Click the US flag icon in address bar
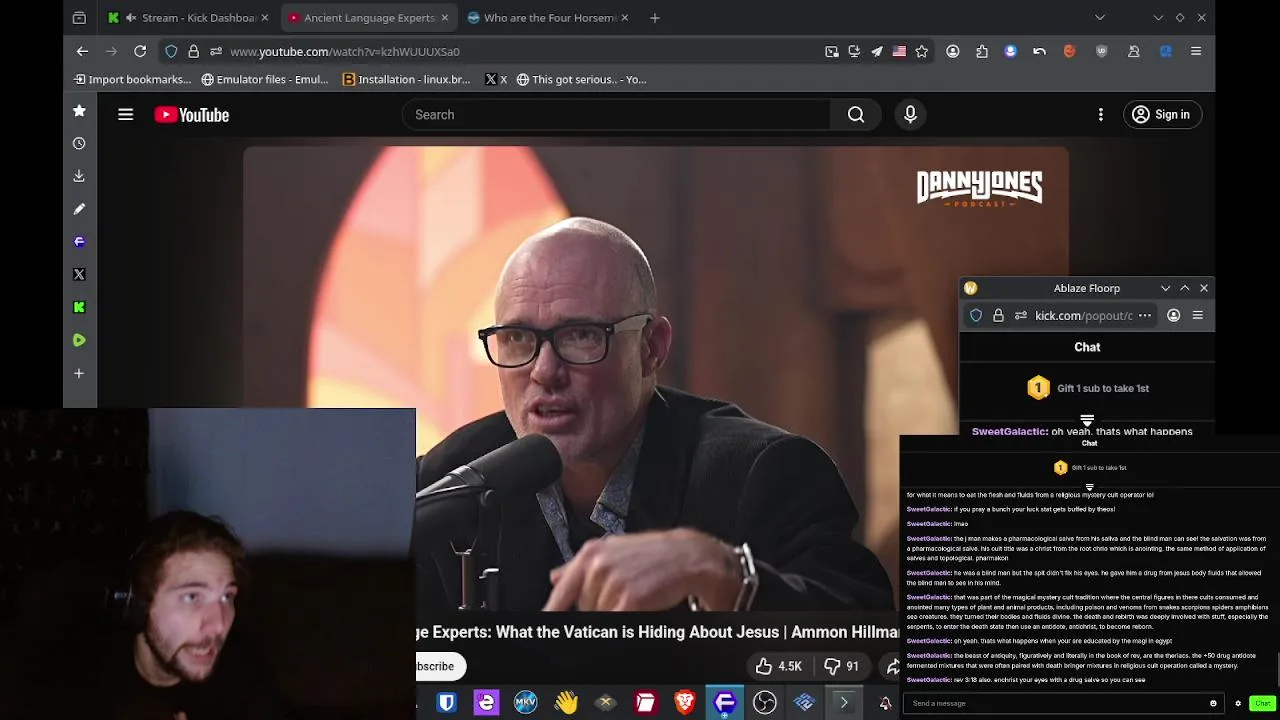Image resolution: width=1280 pixels, height=720 pixels. [x=899, y=51]
